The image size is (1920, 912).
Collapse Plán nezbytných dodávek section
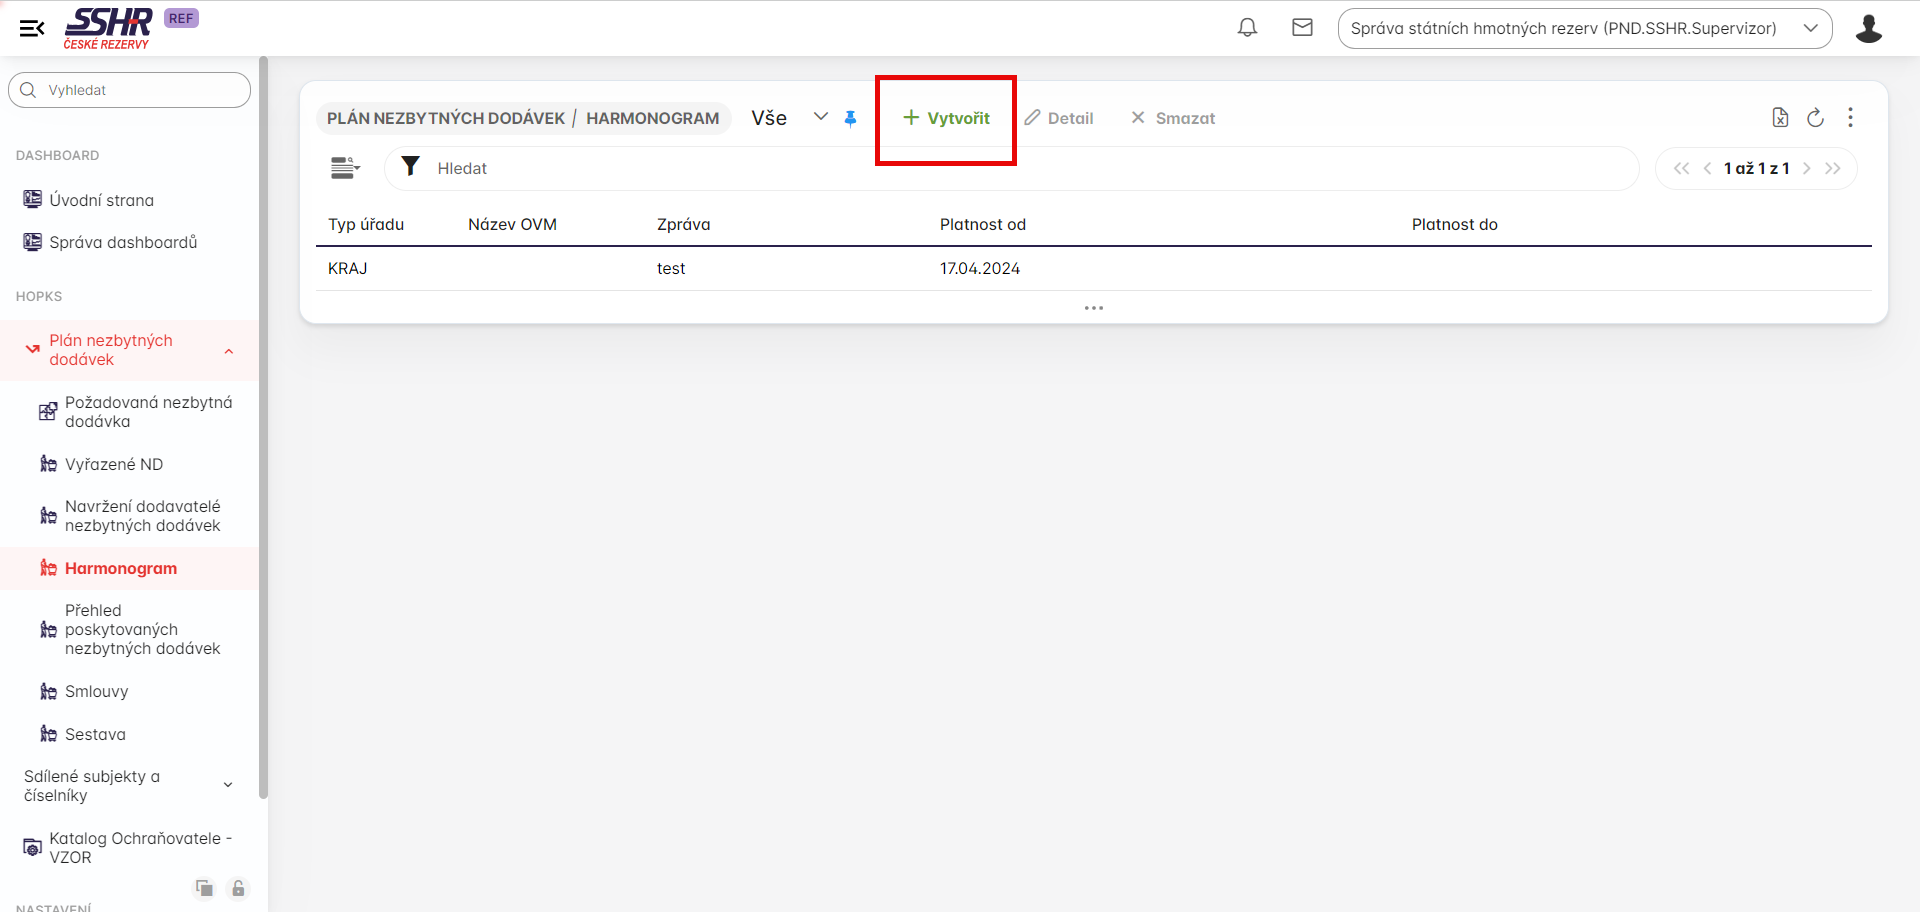[229, 351]
